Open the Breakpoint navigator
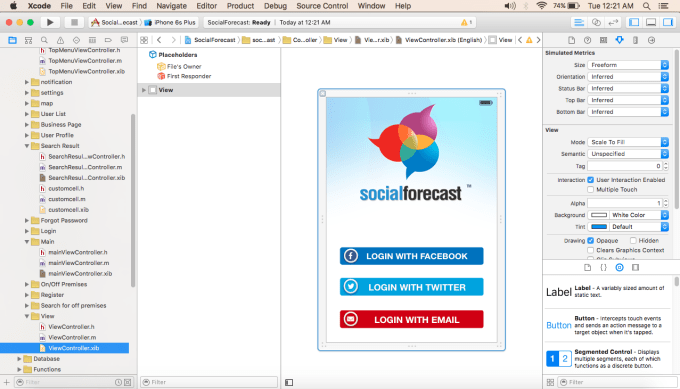This screenshot has height=389, width=680. [108, 40]
